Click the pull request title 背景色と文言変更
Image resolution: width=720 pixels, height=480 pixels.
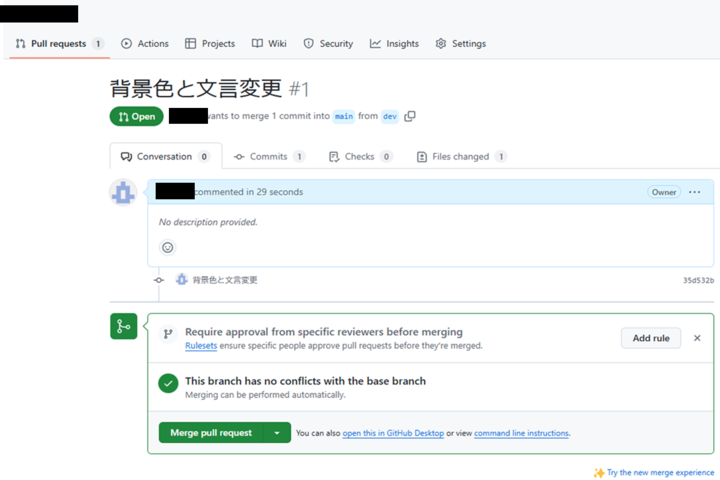point(196,88)
